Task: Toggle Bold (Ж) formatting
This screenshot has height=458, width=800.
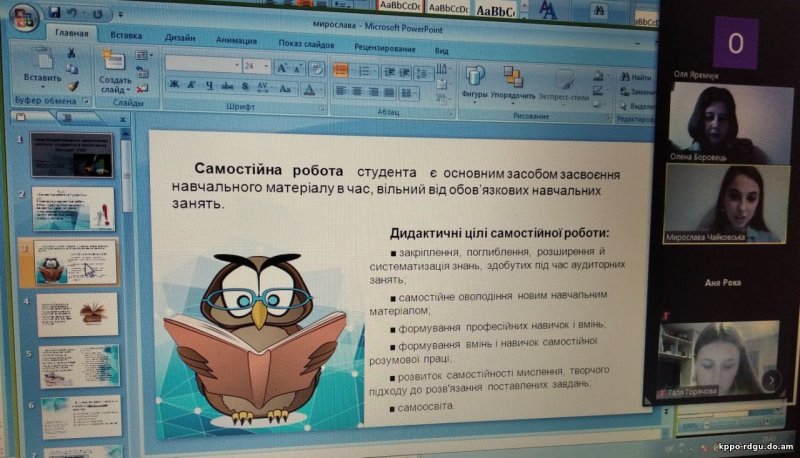Action: tap(173, 84)
